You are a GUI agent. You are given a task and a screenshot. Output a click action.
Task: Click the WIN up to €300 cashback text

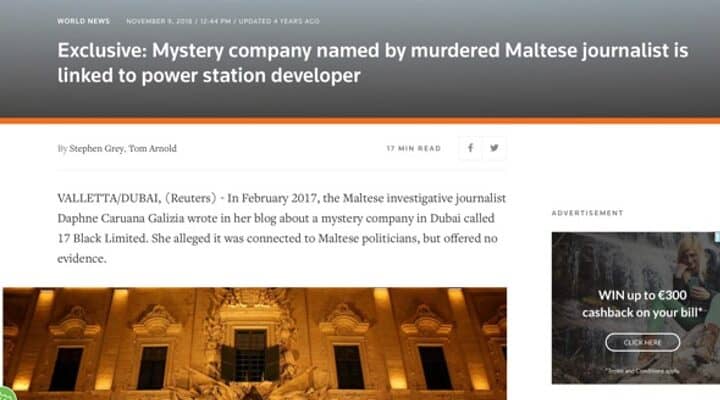pyautogui.click(x=642, y=304)
